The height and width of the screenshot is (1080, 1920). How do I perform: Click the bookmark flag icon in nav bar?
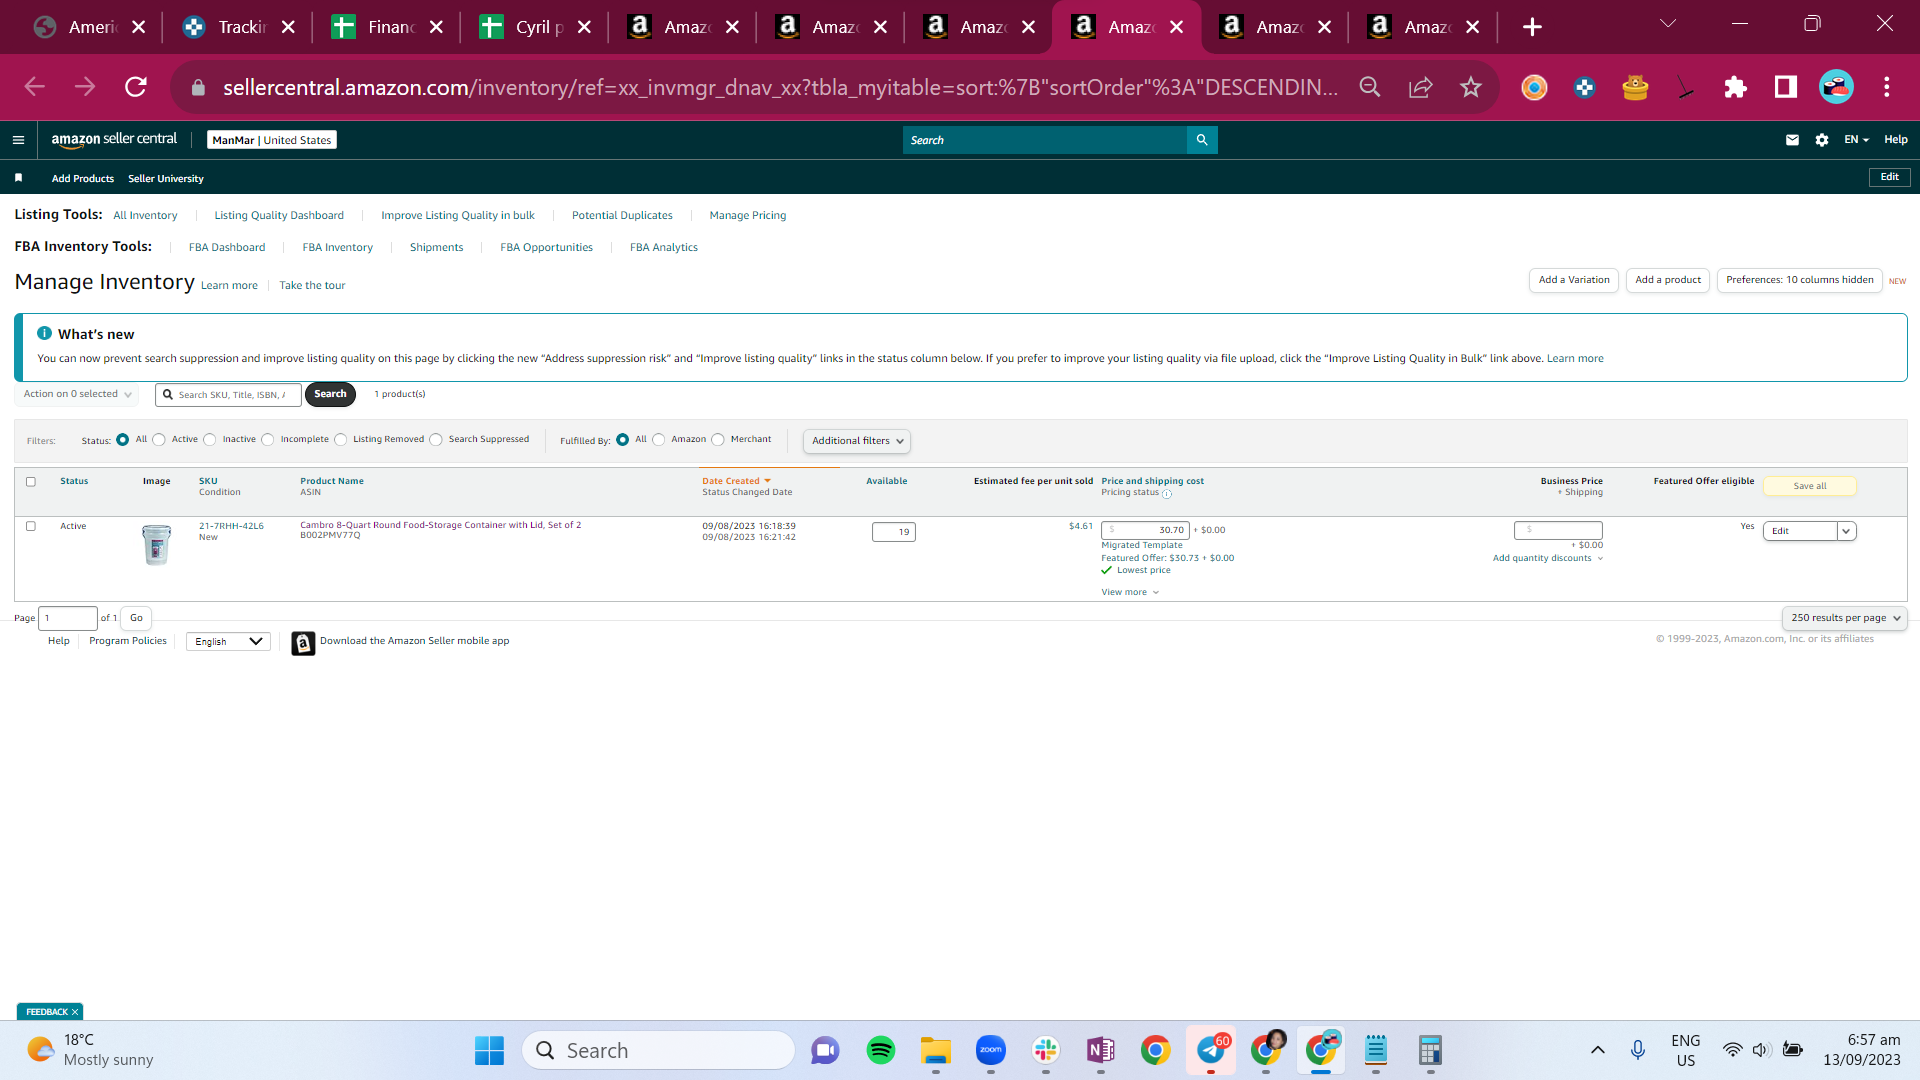tap(18, 178)
